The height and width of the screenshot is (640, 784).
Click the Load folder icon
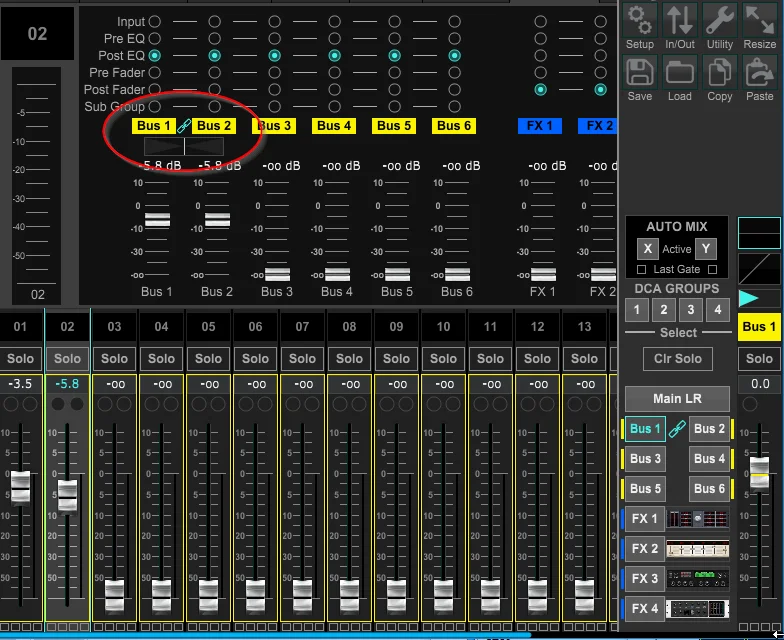coord(680,72)
